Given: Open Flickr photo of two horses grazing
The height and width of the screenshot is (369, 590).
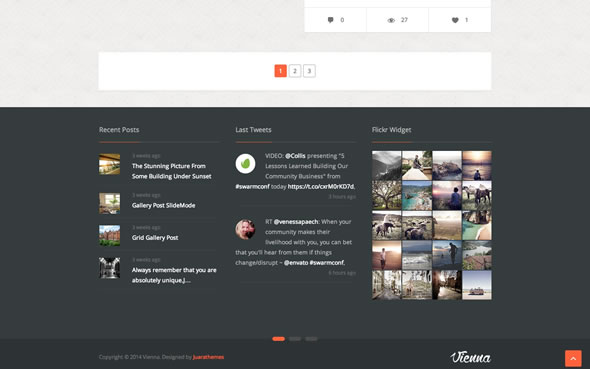Looking at the screenshot, I should point(477,195).
